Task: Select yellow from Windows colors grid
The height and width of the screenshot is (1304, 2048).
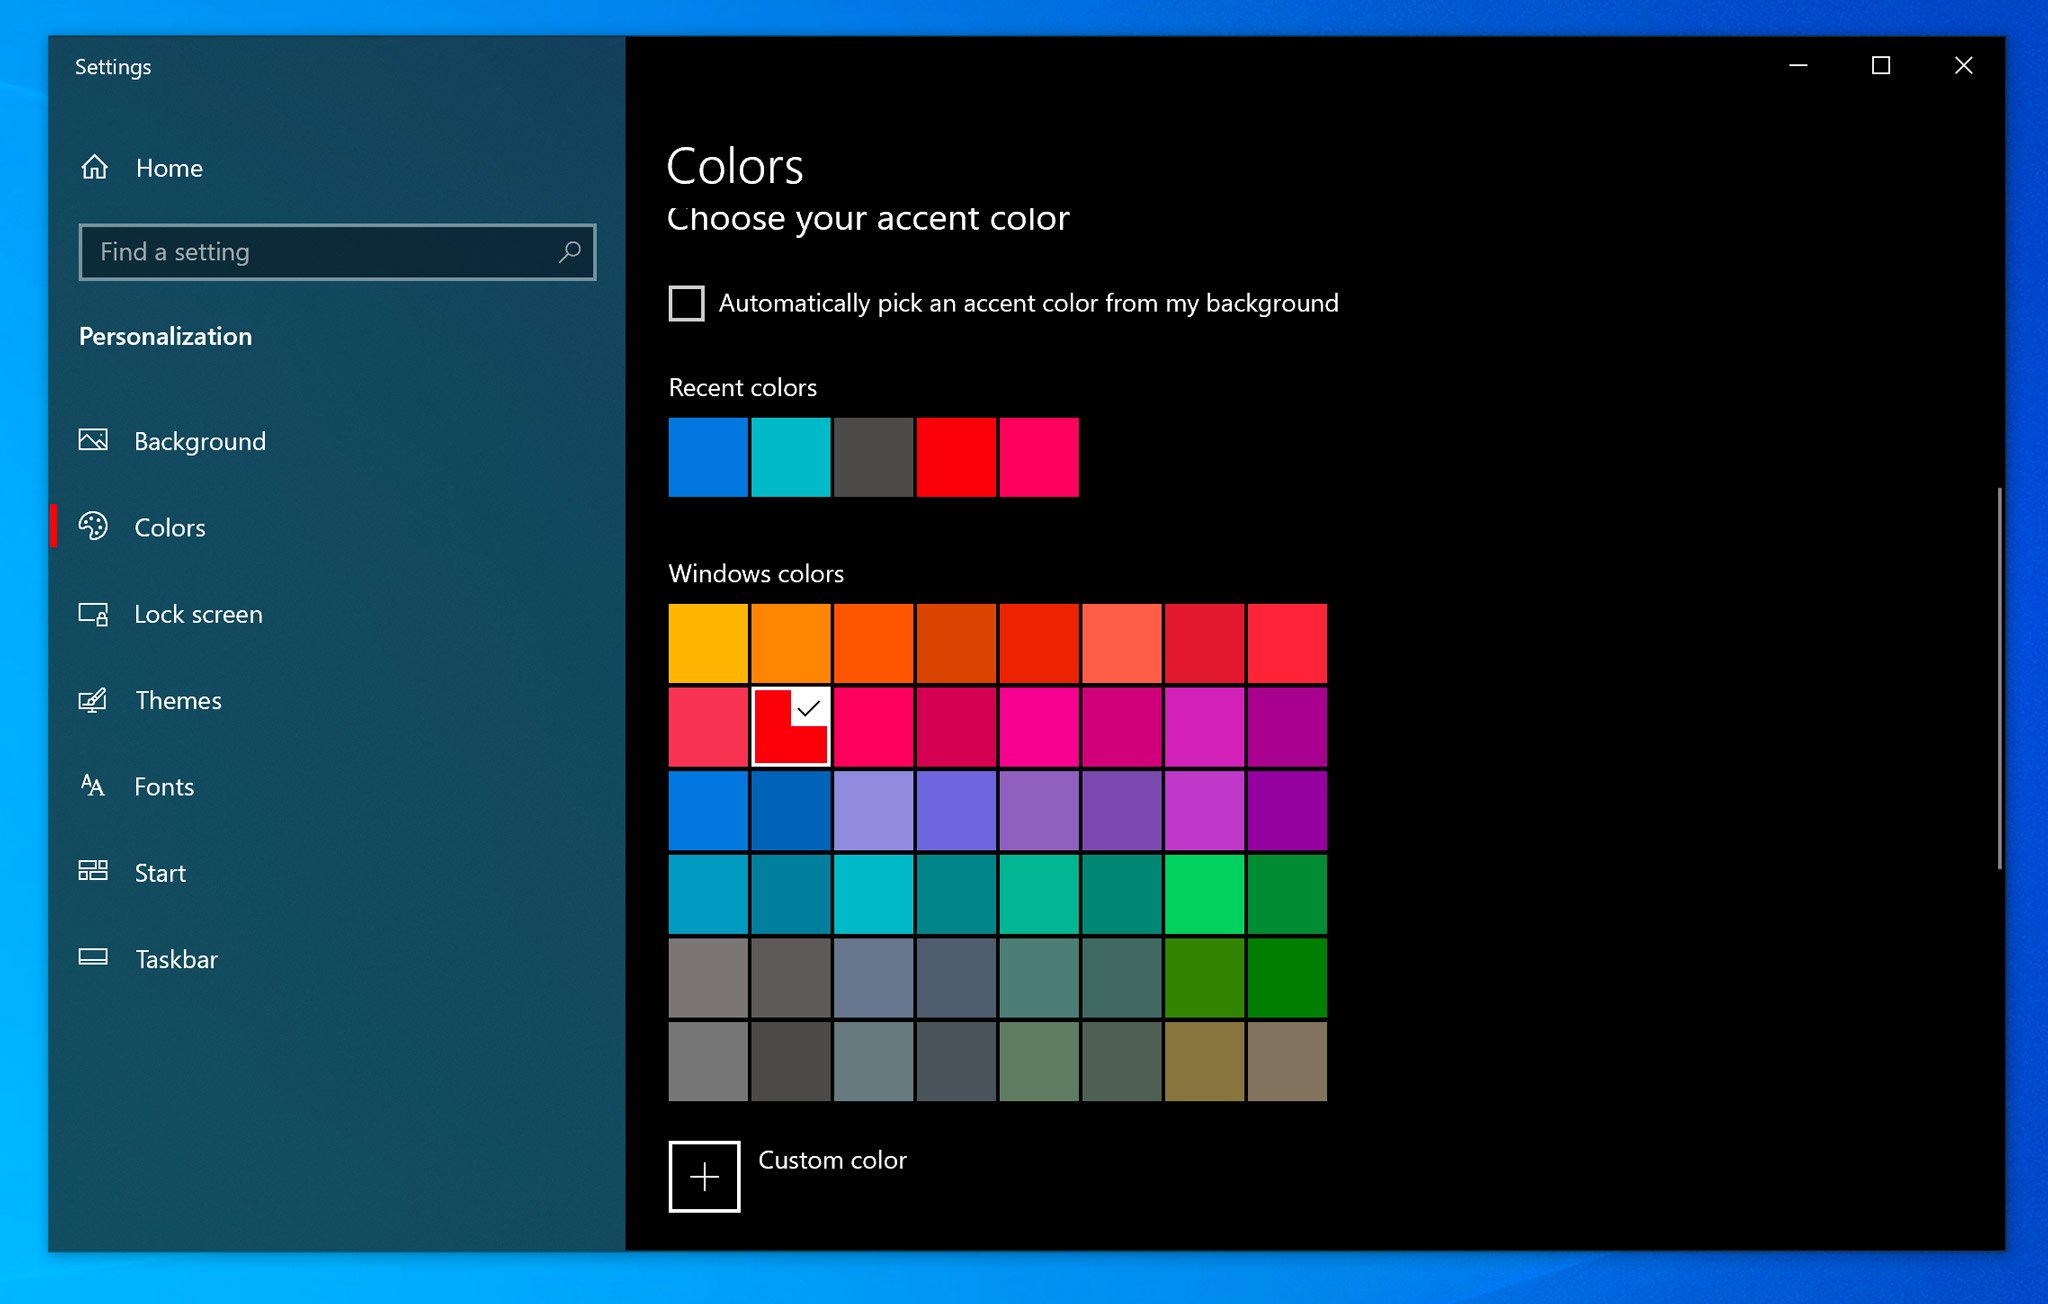Action: point(709,643)
